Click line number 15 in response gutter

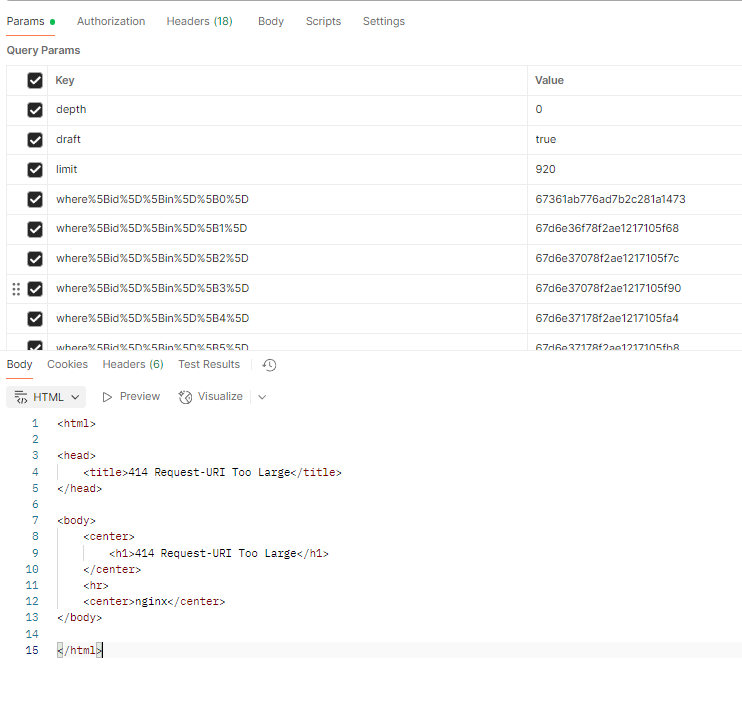(x=32, y=650)
